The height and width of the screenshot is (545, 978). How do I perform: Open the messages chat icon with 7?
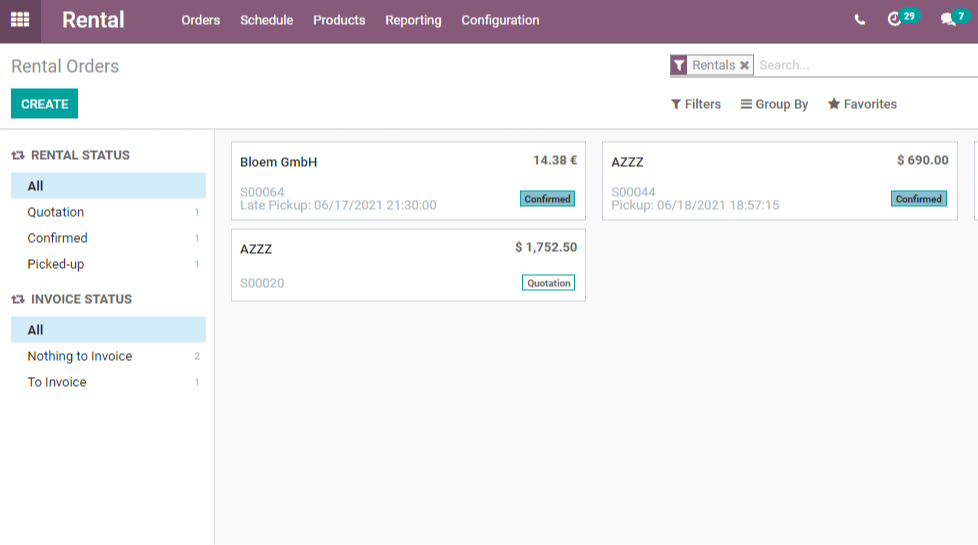(x=948, y=19)
